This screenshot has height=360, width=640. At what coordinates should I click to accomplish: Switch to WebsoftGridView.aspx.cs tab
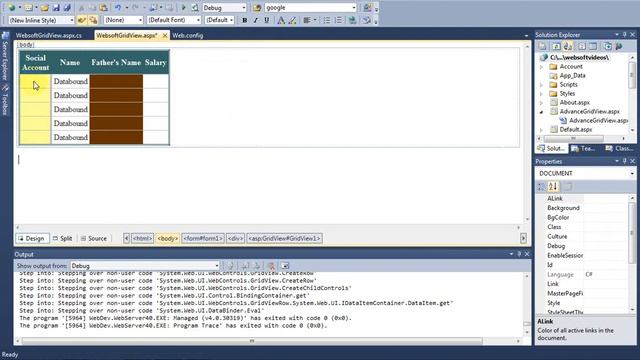pos(49,36)
